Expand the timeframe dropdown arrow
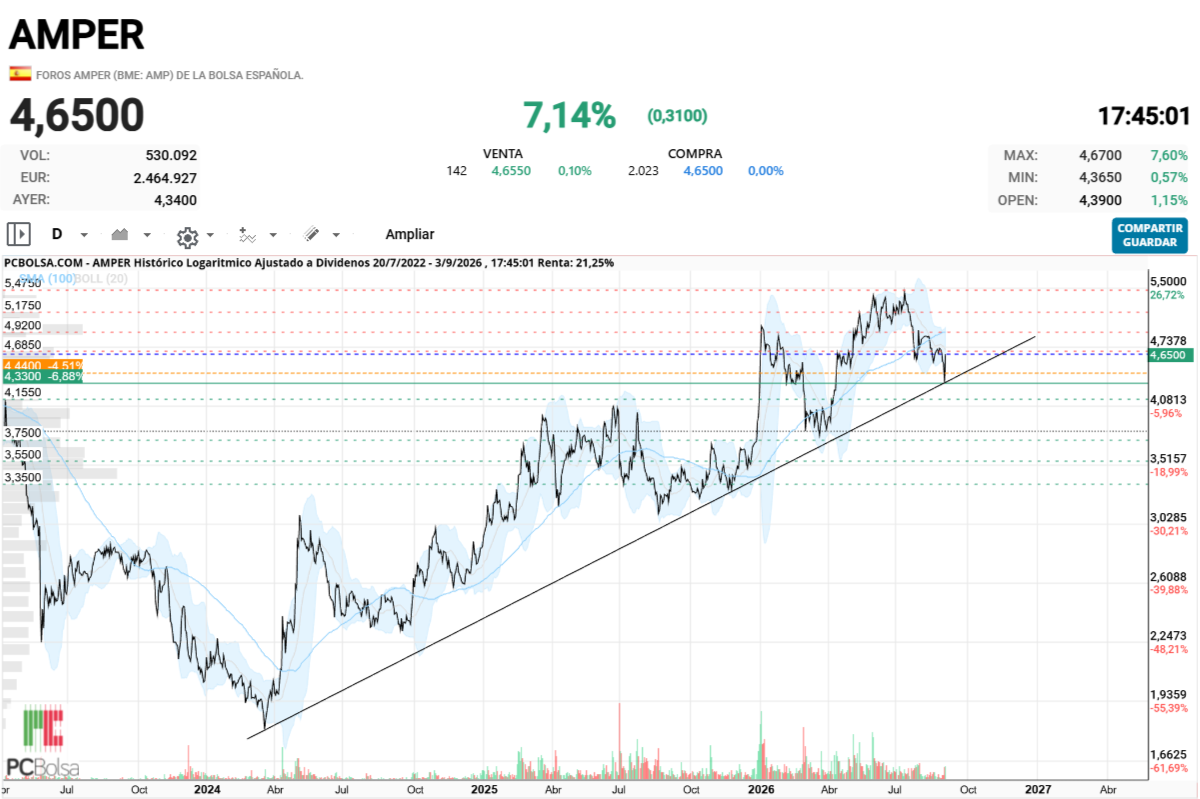Screen dimensions: 1200x799 [84, 235]
